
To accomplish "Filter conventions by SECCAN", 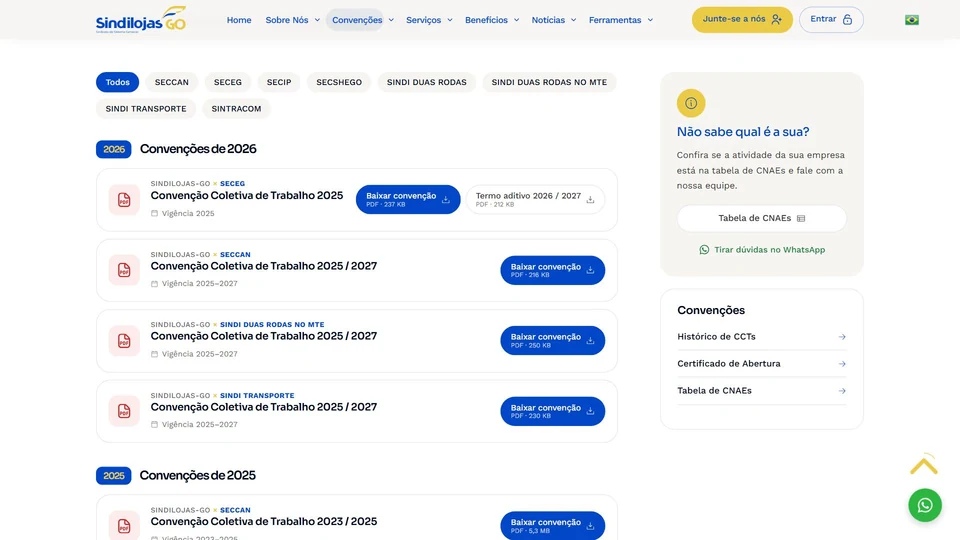I will click(x=171, y=82).
